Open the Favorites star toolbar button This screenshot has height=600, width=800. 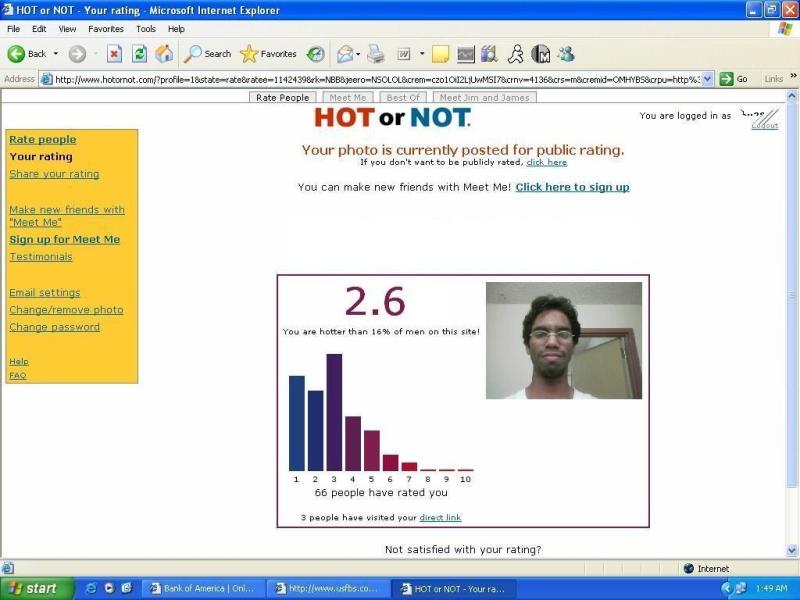(268, 54)
